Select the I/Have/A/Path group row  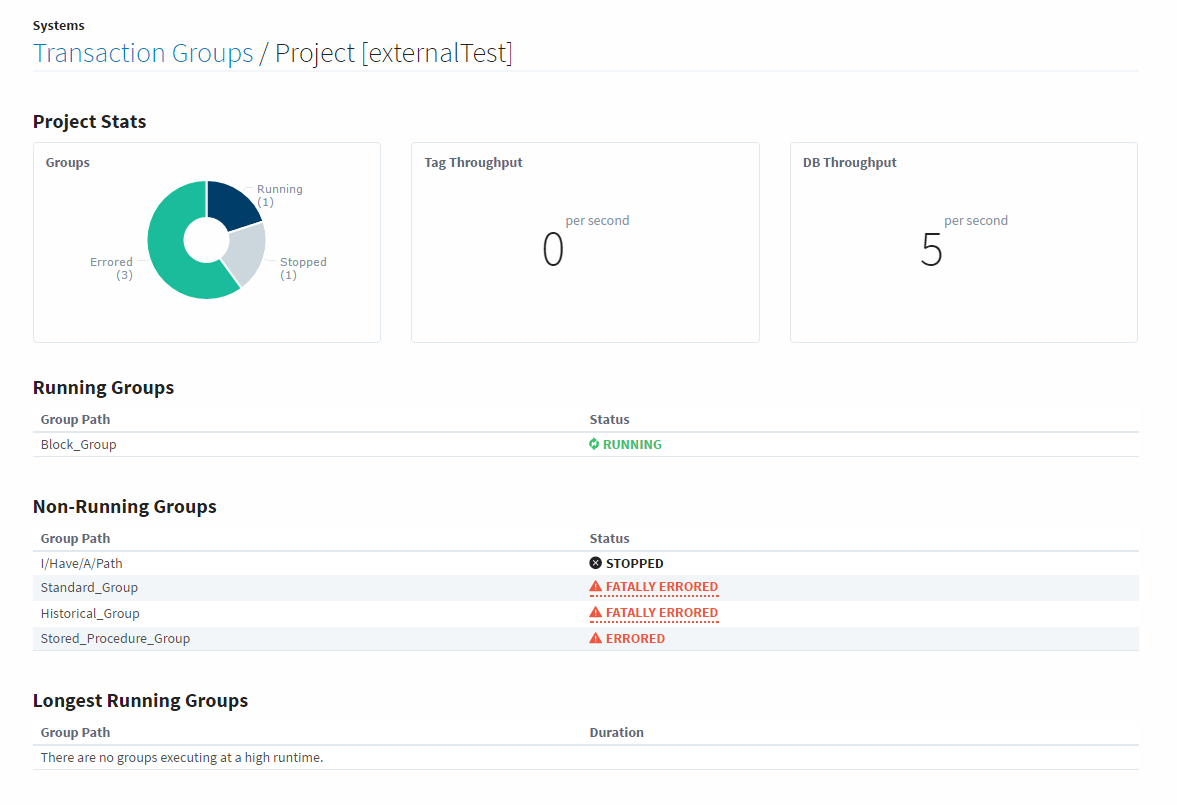[x=81, y=563]
